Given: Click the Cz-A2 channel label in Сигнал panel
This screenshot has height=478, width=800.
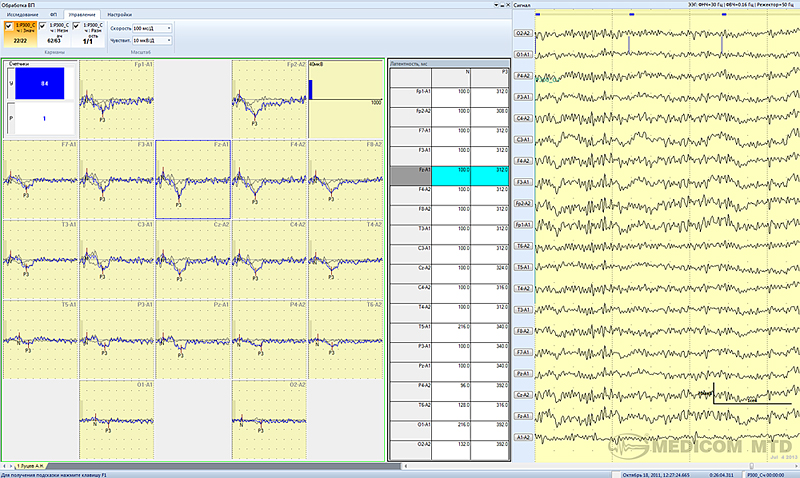Looking at the screenshot, I should pyautogui.click(x=523, y=395).
